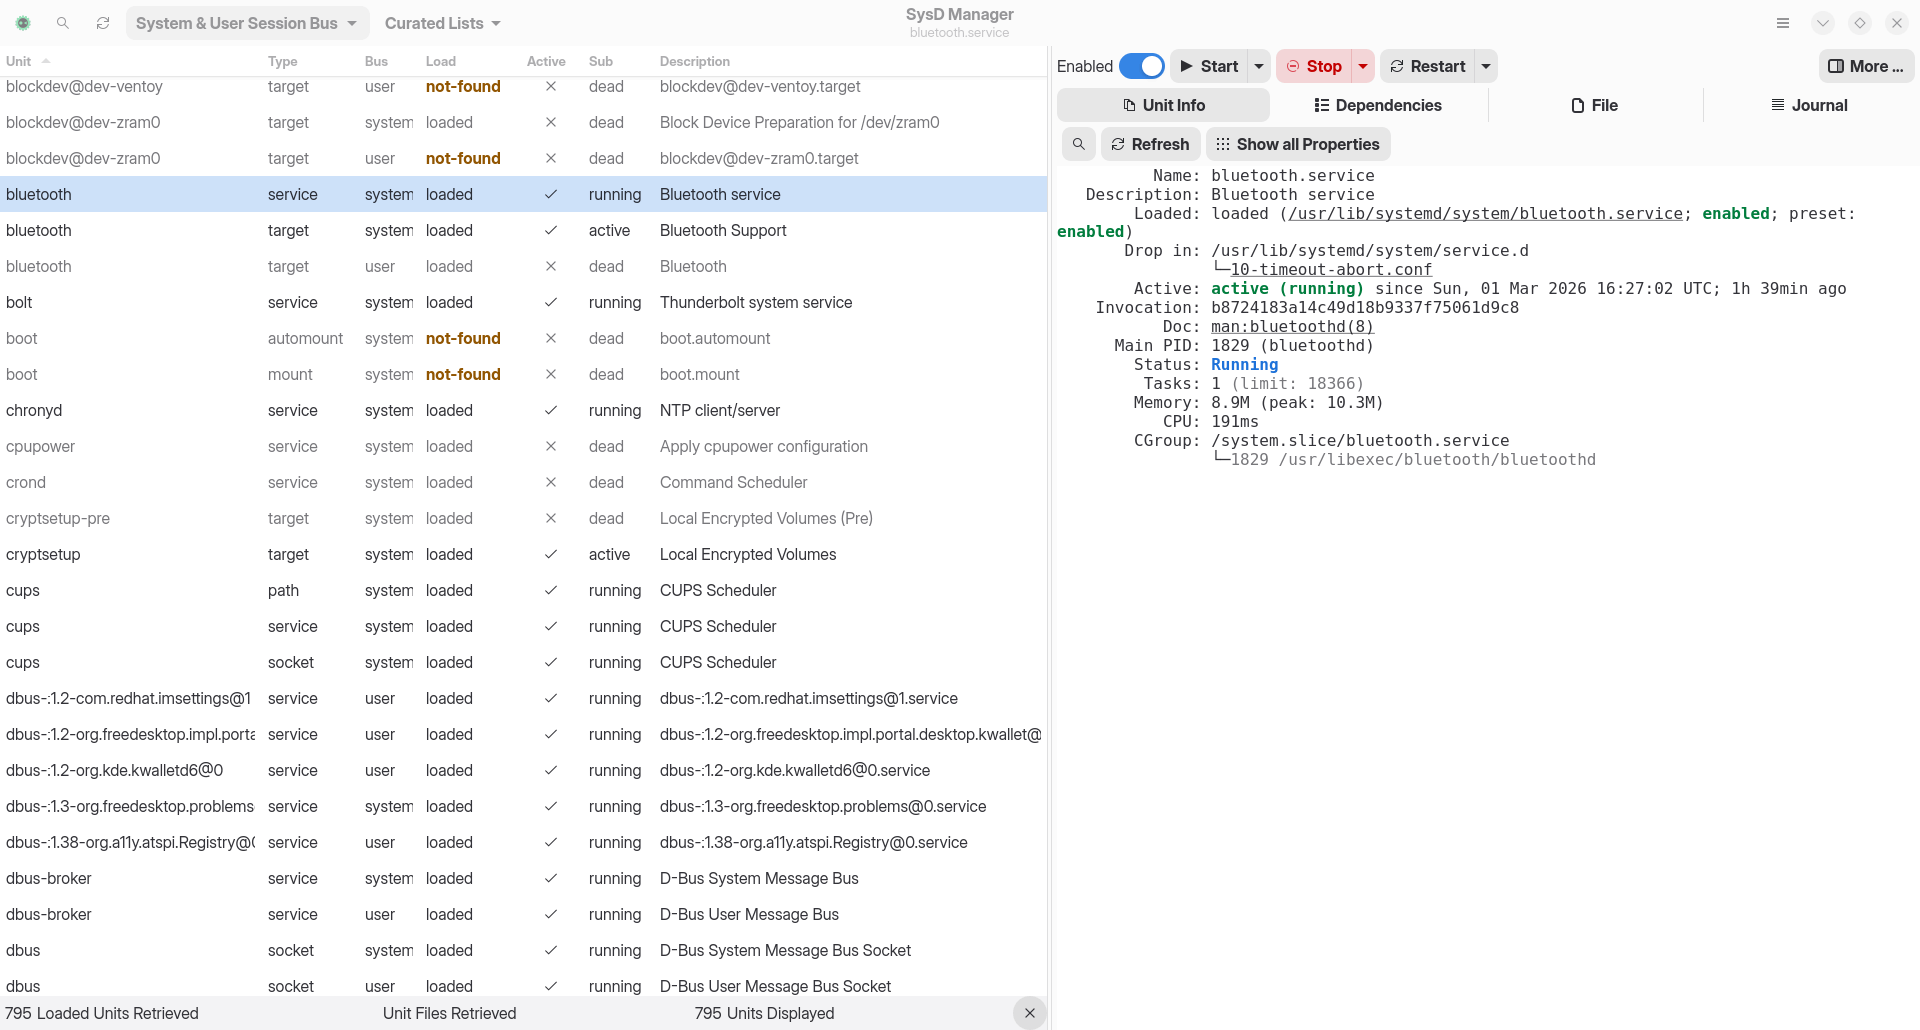Restart the bluetooth service
This screenshot has width=1920, height=1030.
point(1428,66)
